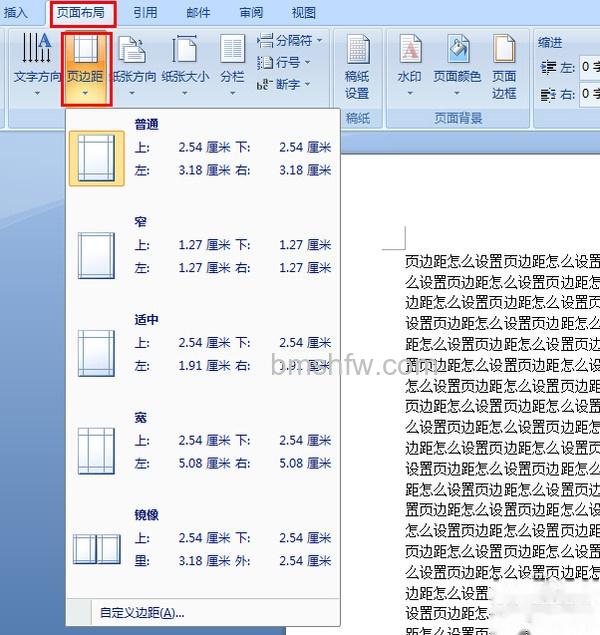
Task: Click the 页边距 margins icon
Action: tap(85, 48)
